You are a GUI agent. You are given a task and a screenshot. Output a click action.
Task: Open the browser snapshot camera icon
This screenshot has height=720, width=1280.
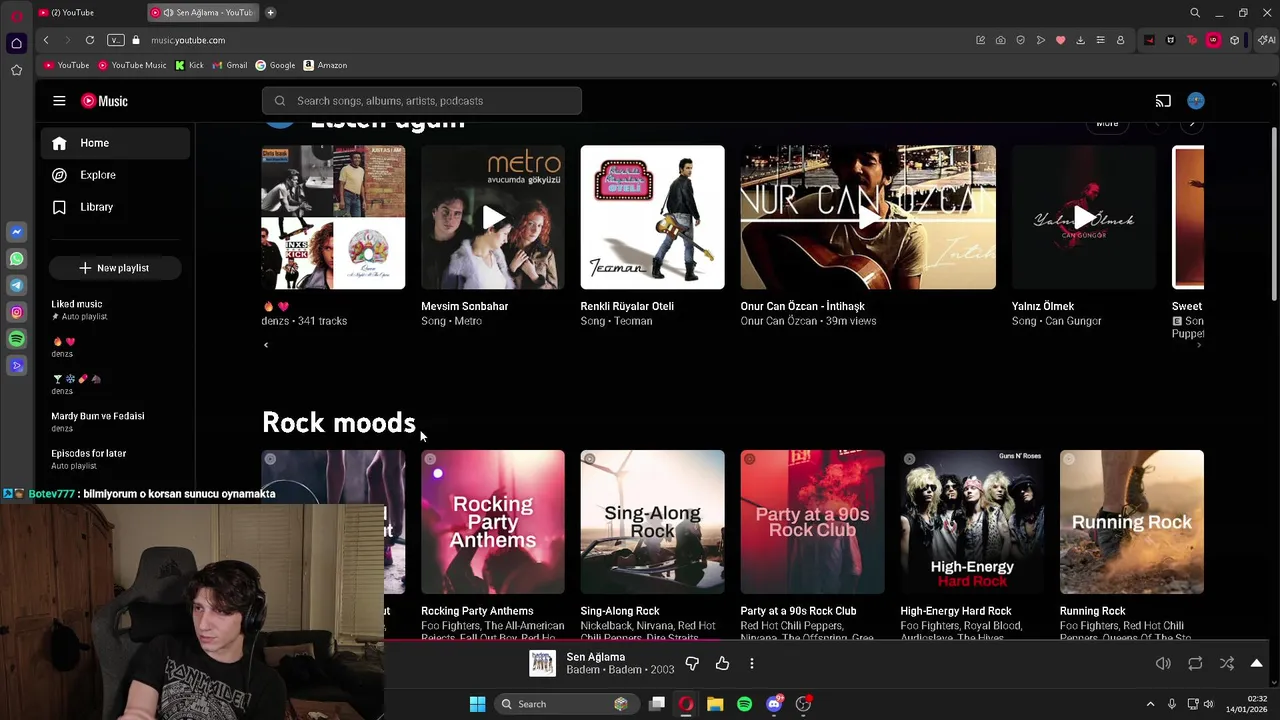click(1000, 40)
